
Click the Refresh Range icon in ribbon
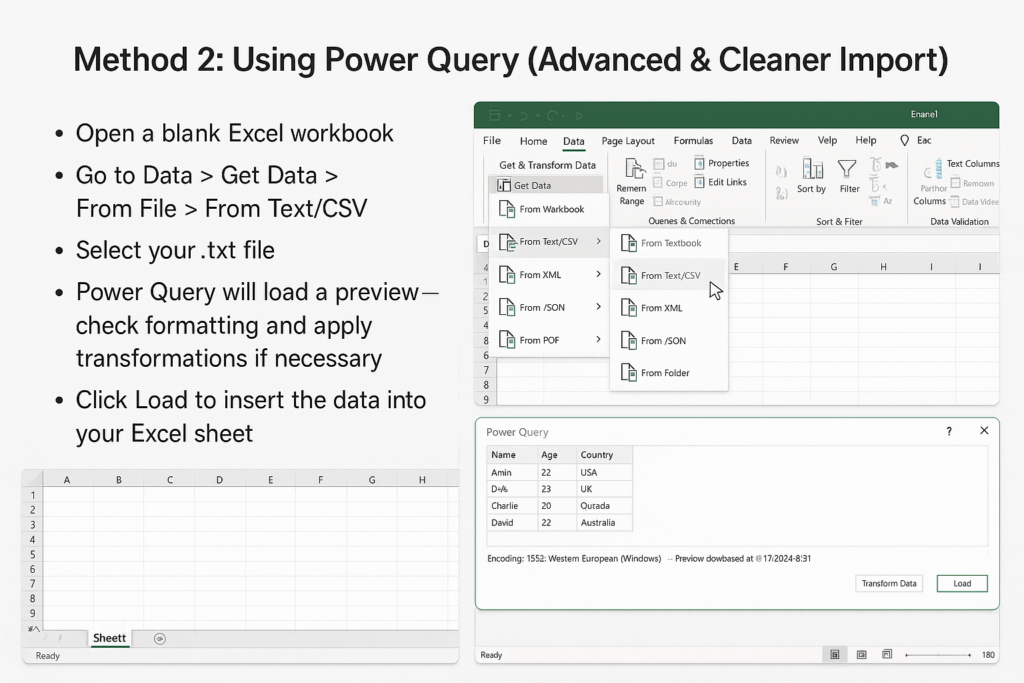click(x=632, y=170)
